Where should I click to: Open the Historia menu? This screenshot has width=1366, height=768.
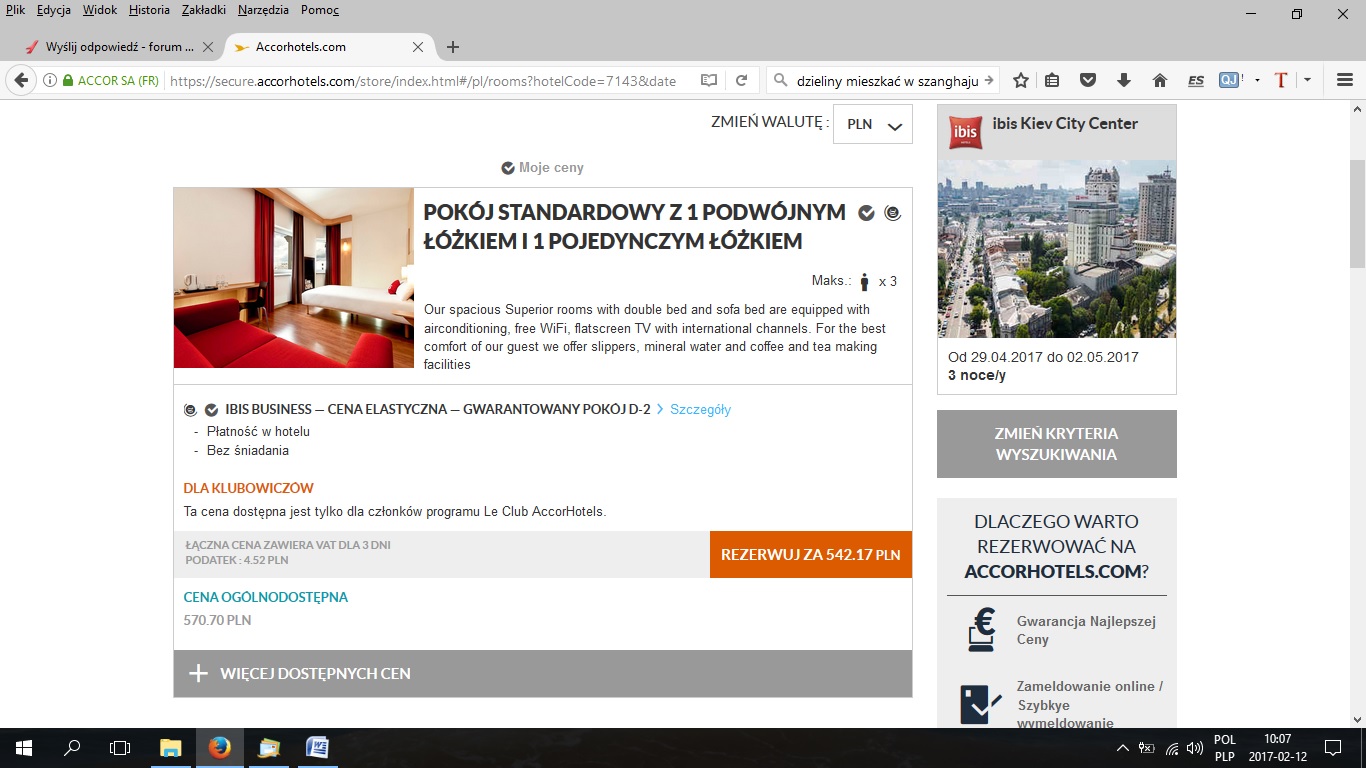(x=149, y=10)
